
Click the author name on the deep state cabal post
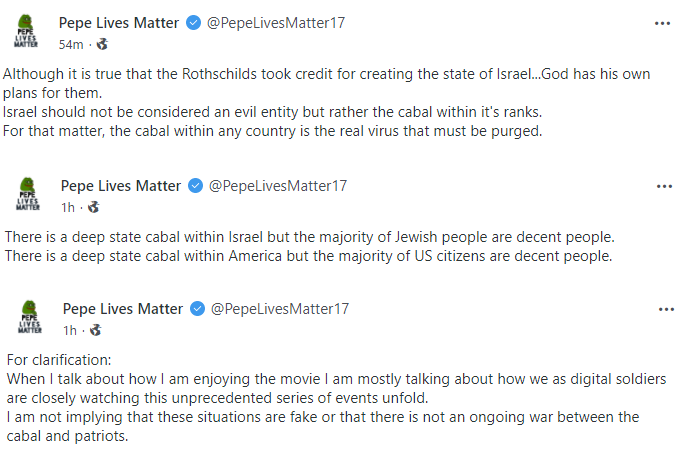[x=121, y=186]
